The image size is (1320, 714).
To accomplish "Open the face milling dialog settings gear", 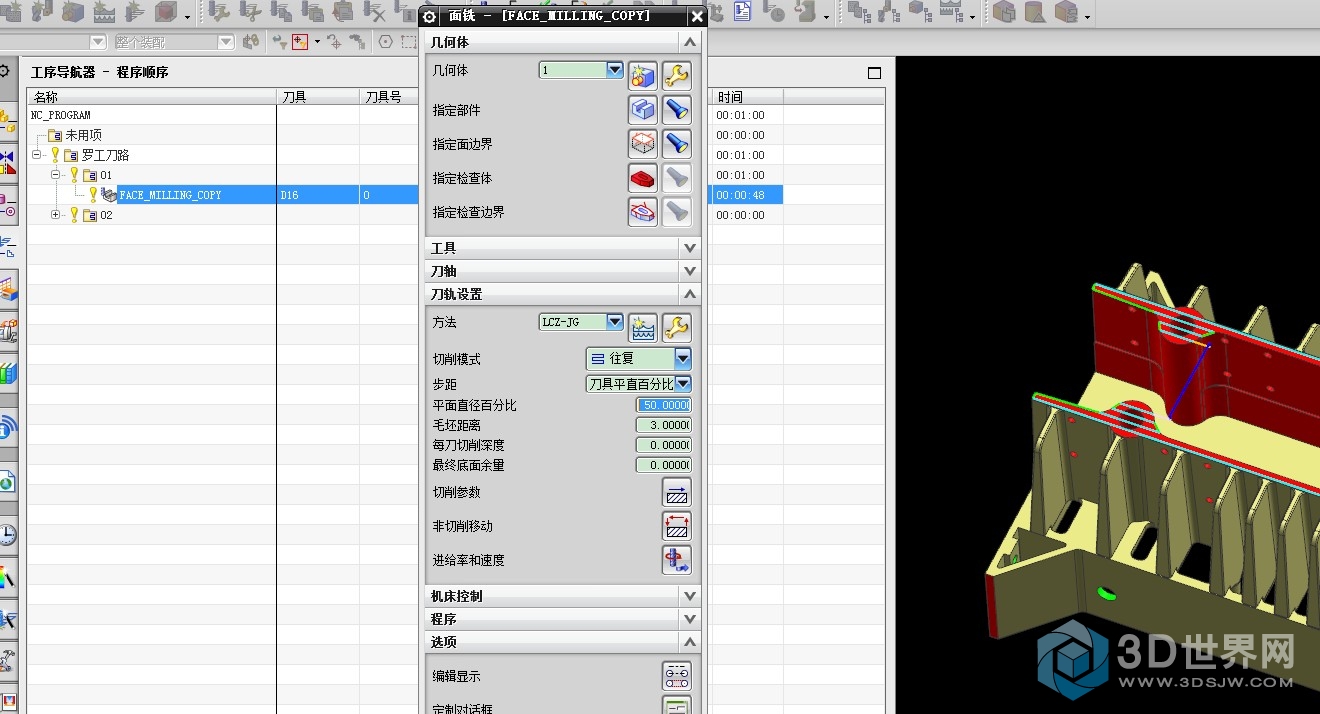I will [430, 16].
